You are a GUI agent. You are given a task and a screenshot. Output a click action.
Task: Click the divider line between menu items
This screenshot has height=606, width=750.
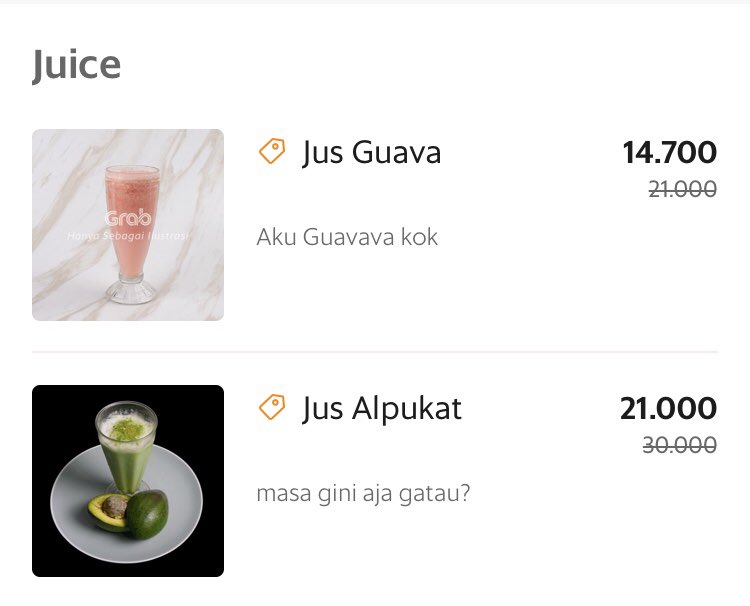click(375, 352)
